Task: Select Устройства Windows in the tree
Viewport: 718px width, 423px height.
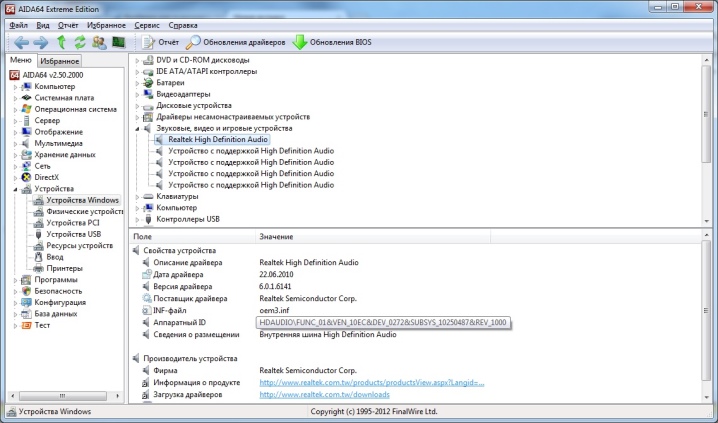Action: click(82, 200)
